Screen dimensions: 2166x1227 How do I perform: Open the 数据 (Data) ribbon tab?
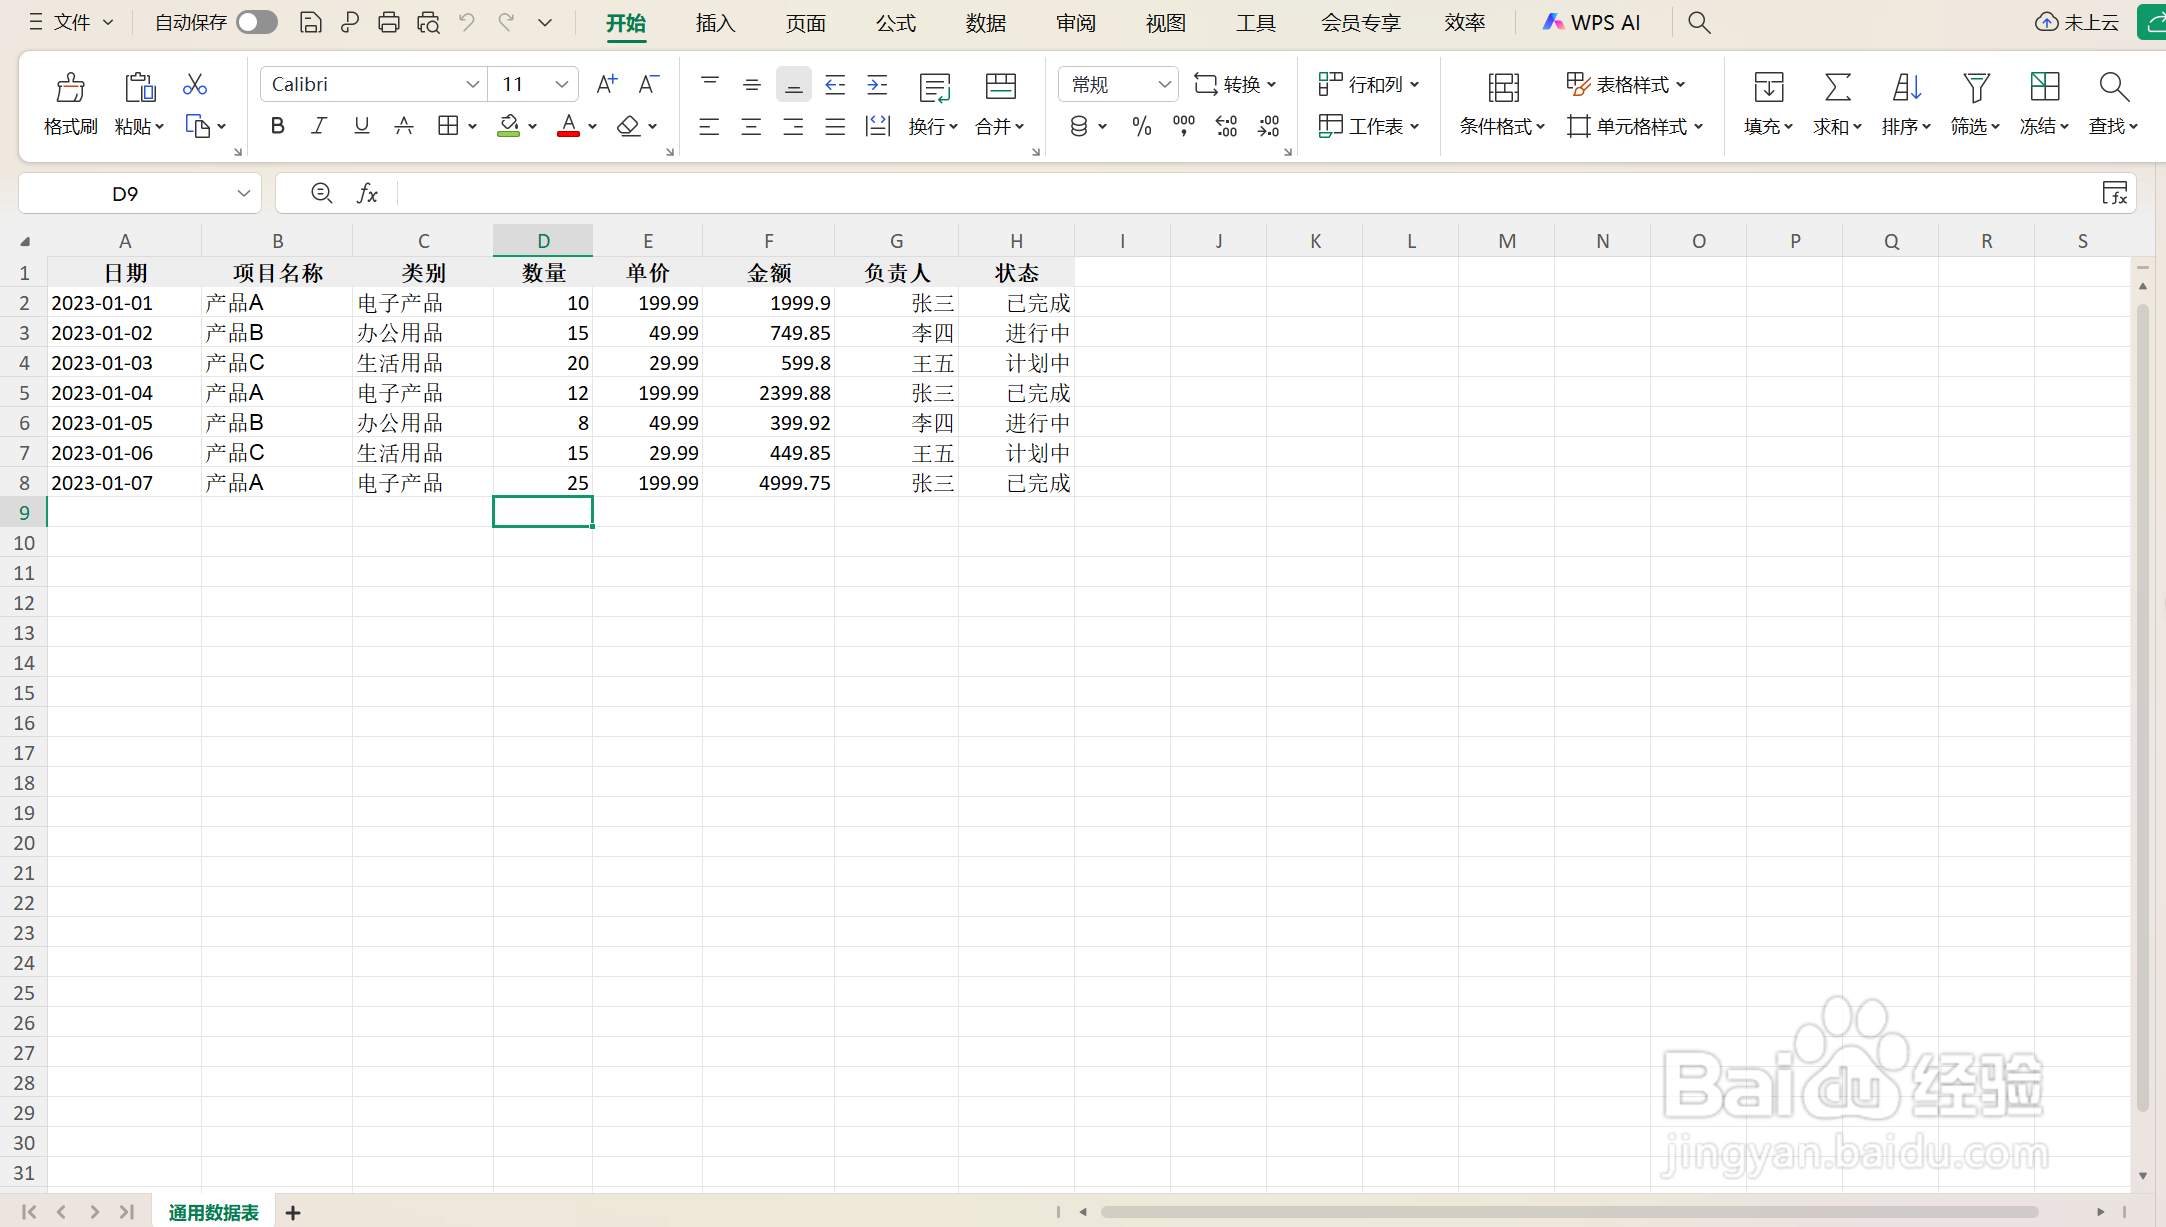(x=985, y=23)
